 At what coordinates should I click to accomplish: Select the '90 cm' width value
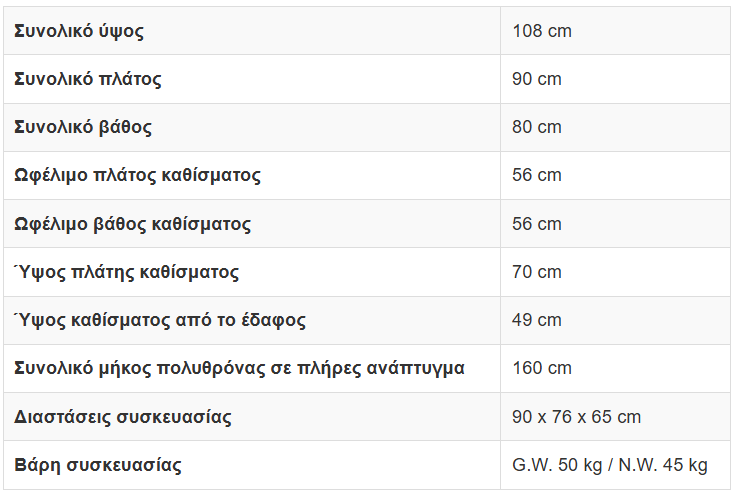click(x=537, y=79)
